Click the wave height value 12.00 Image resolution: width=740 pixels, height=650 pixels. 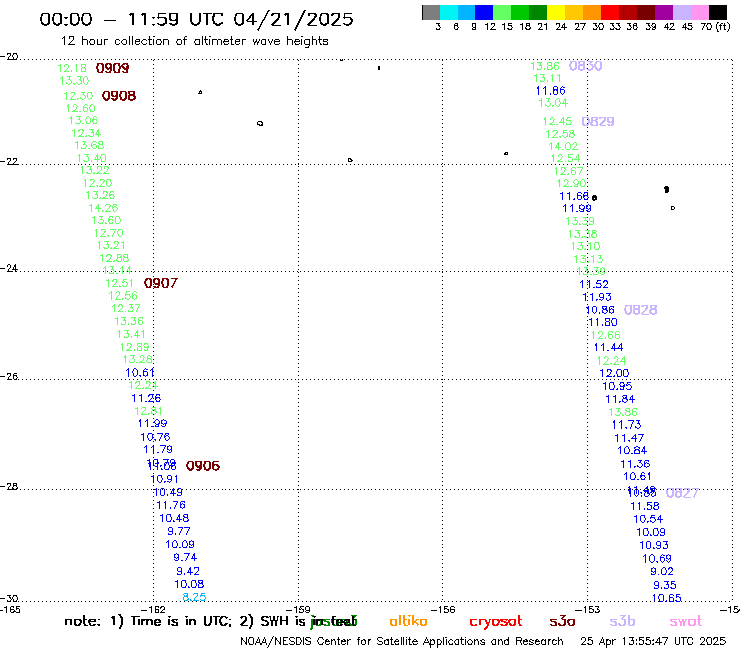[x=614, y=373]
